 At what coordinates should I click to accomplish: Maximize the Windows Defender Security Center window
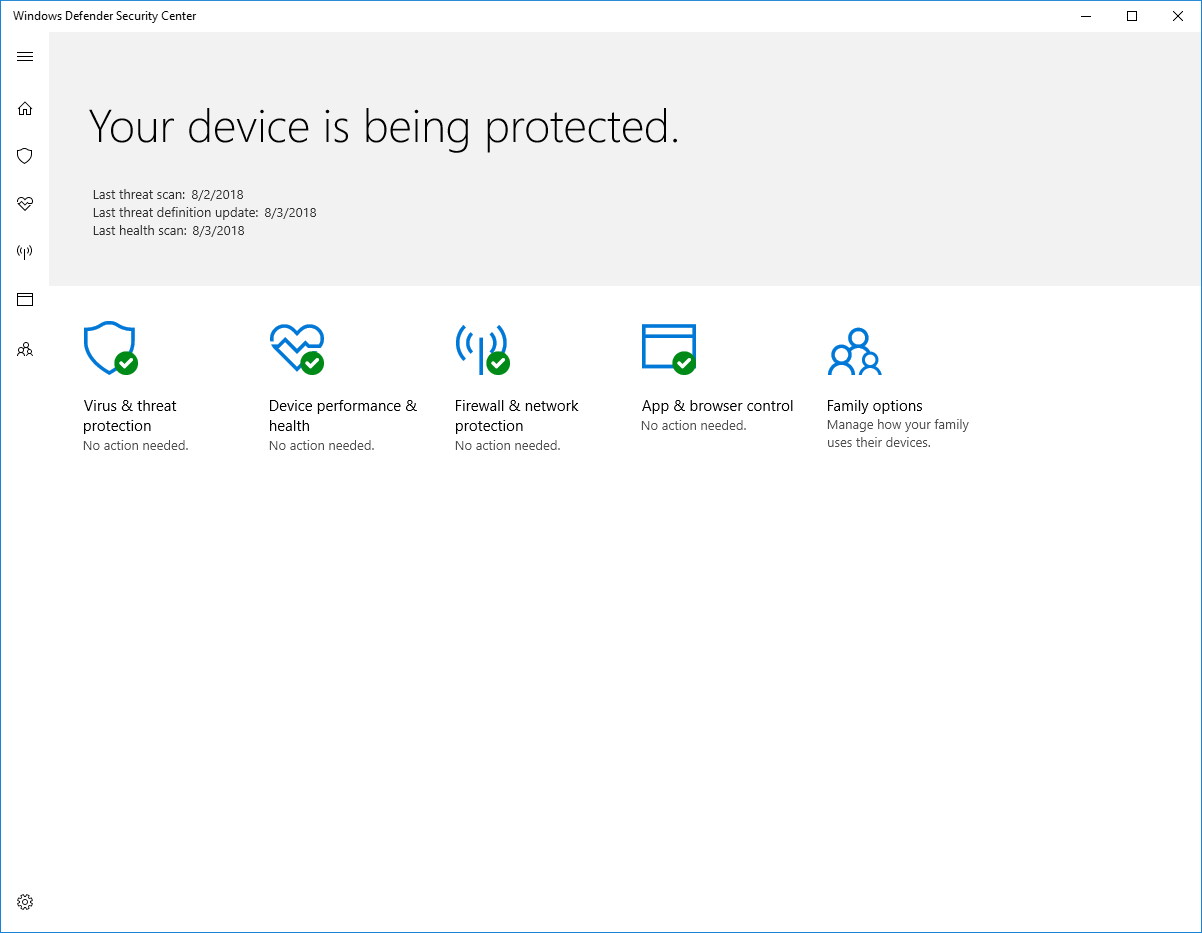point(1132,16)
